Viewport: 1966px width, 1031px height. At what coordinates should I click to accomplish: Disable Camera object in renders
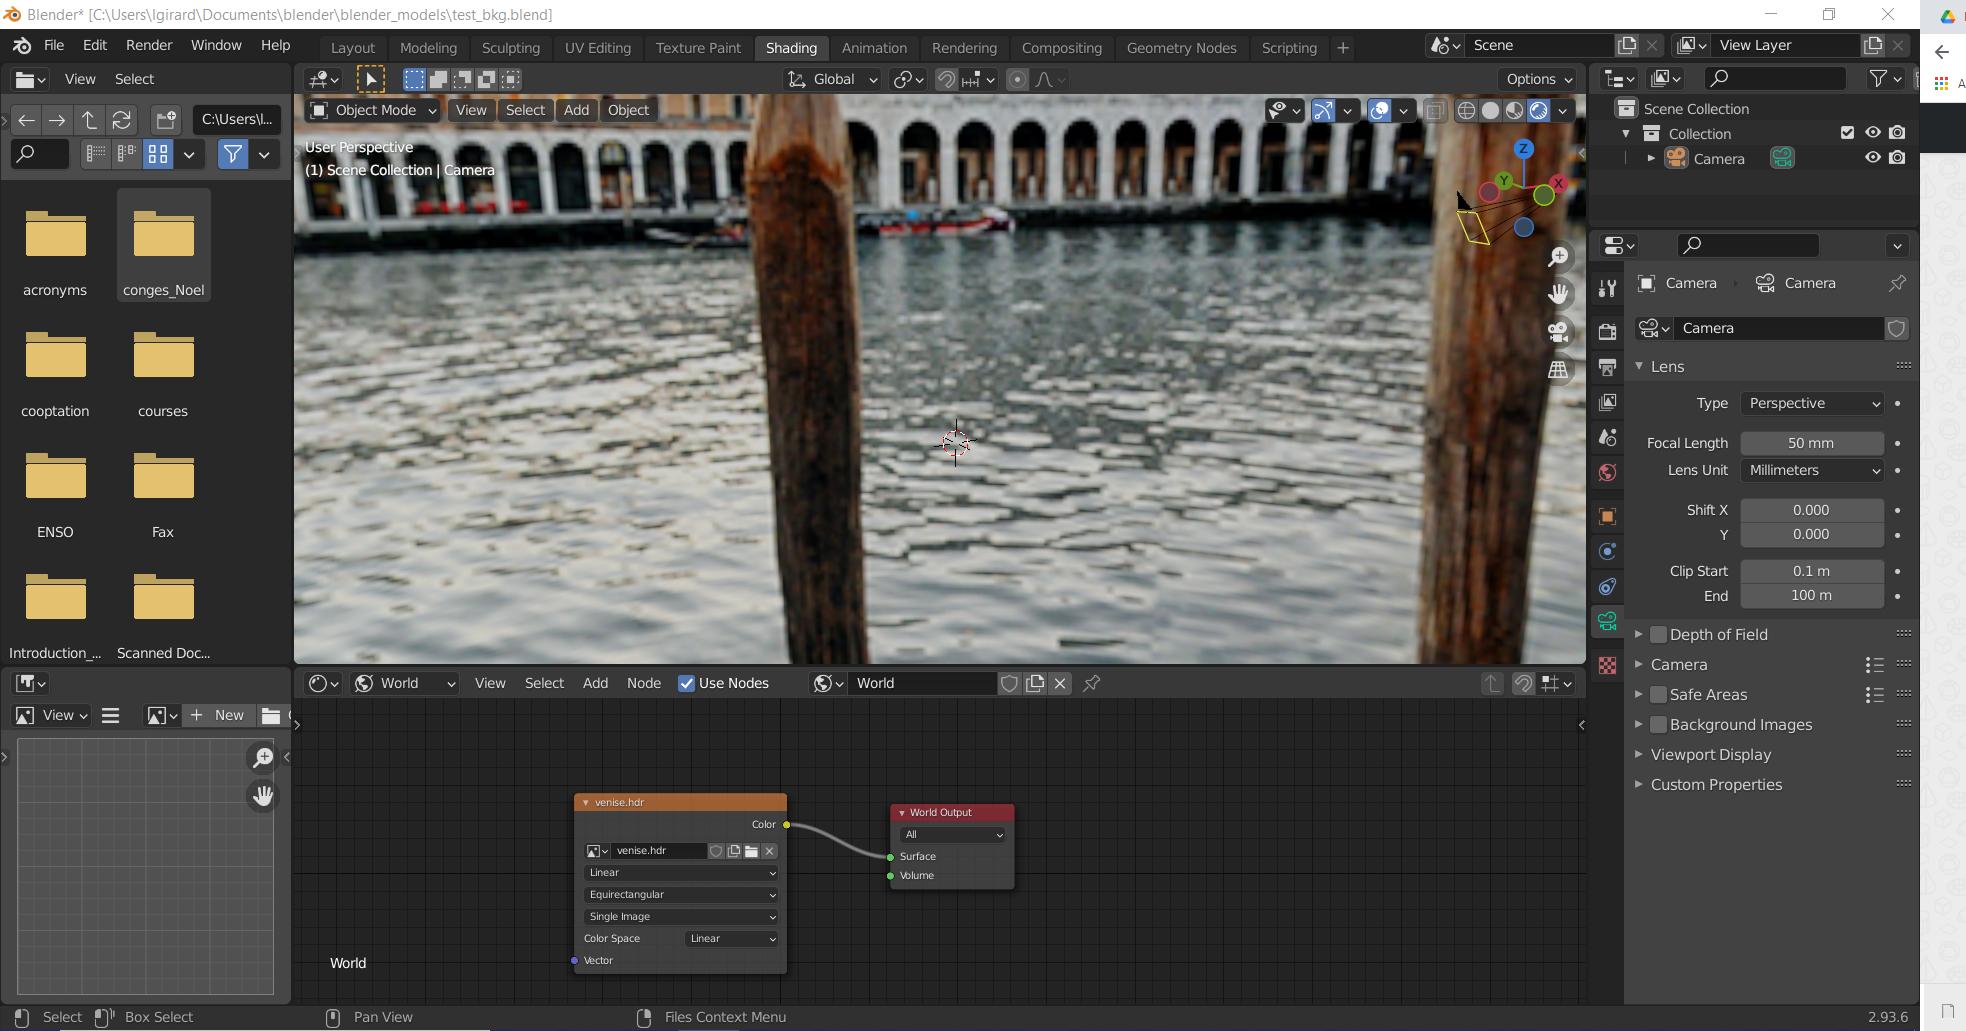pos(1897,158)
